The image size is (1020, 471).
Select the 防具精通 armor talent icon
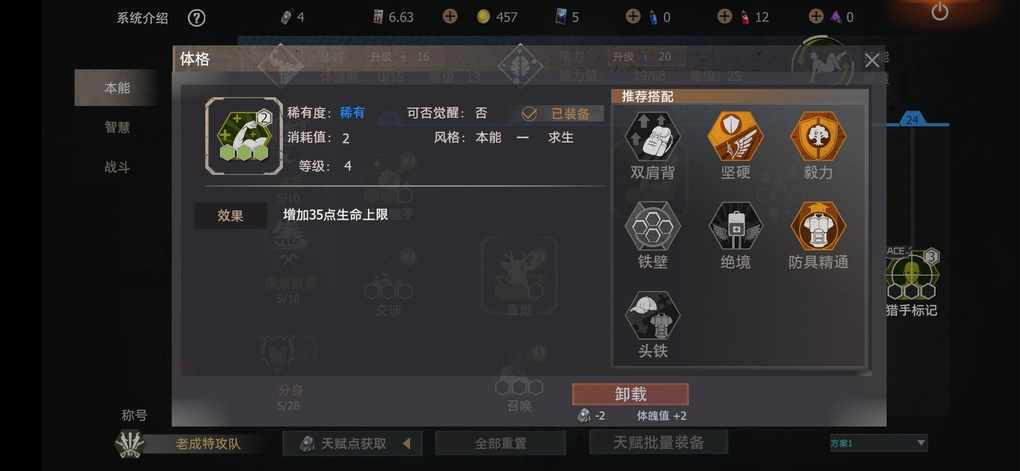[818, 226]
